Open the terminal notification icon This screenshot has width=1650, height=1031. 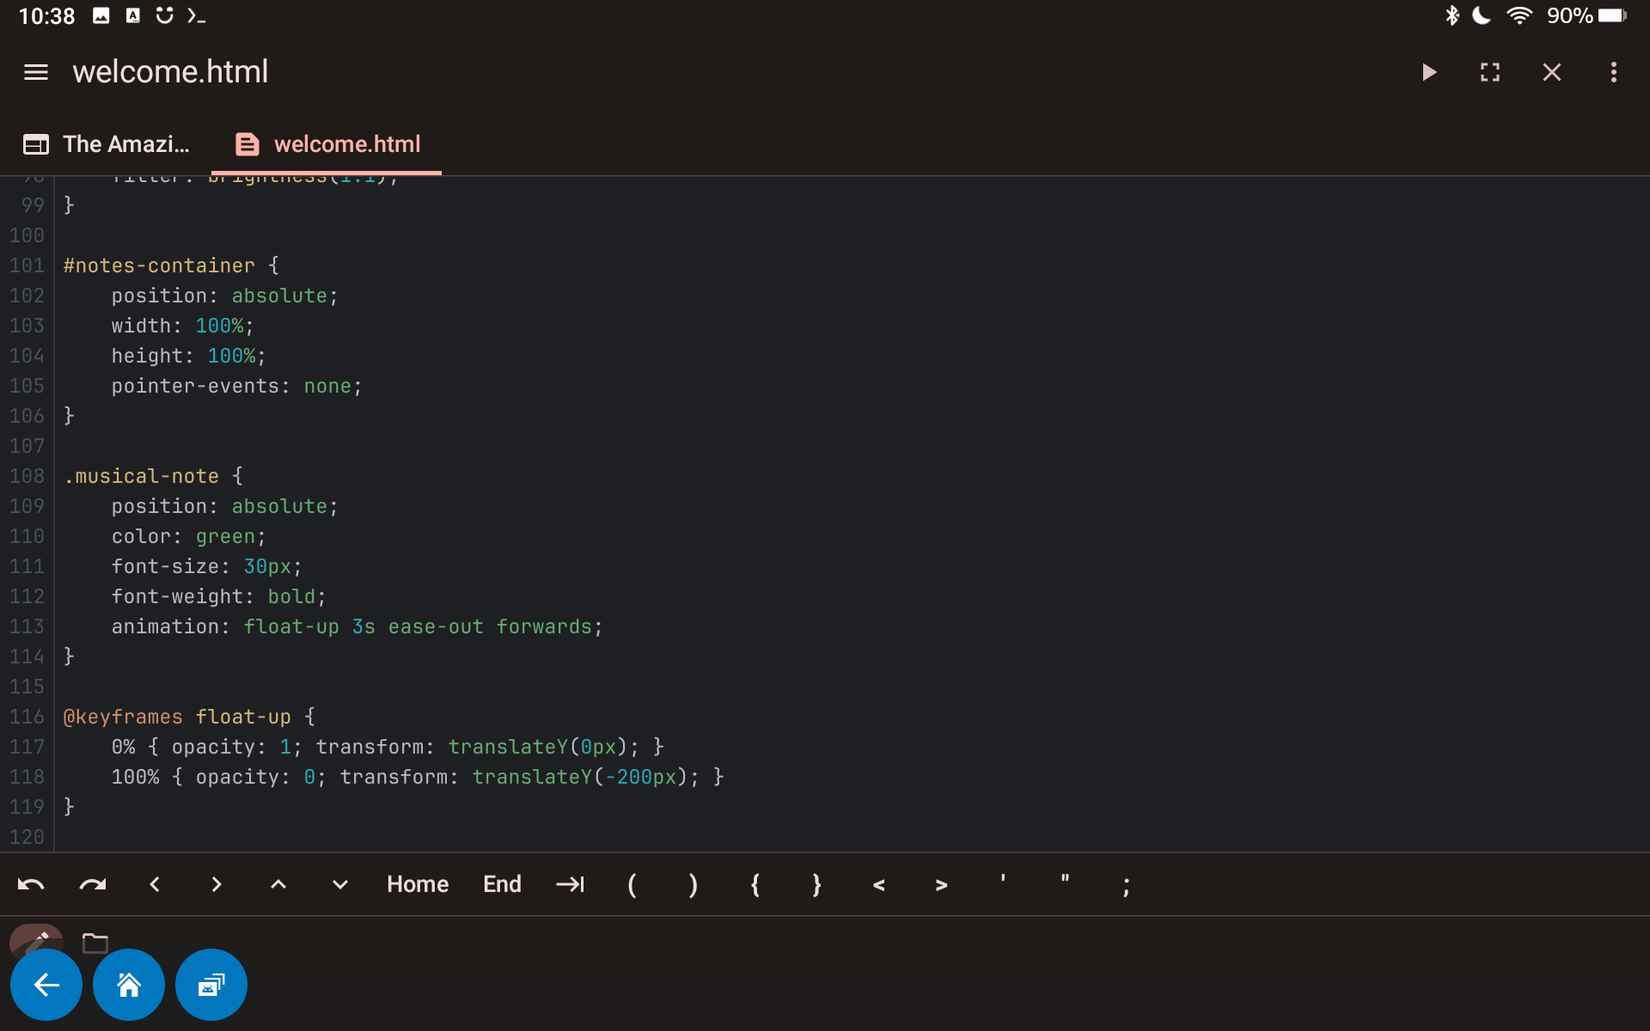197,15
